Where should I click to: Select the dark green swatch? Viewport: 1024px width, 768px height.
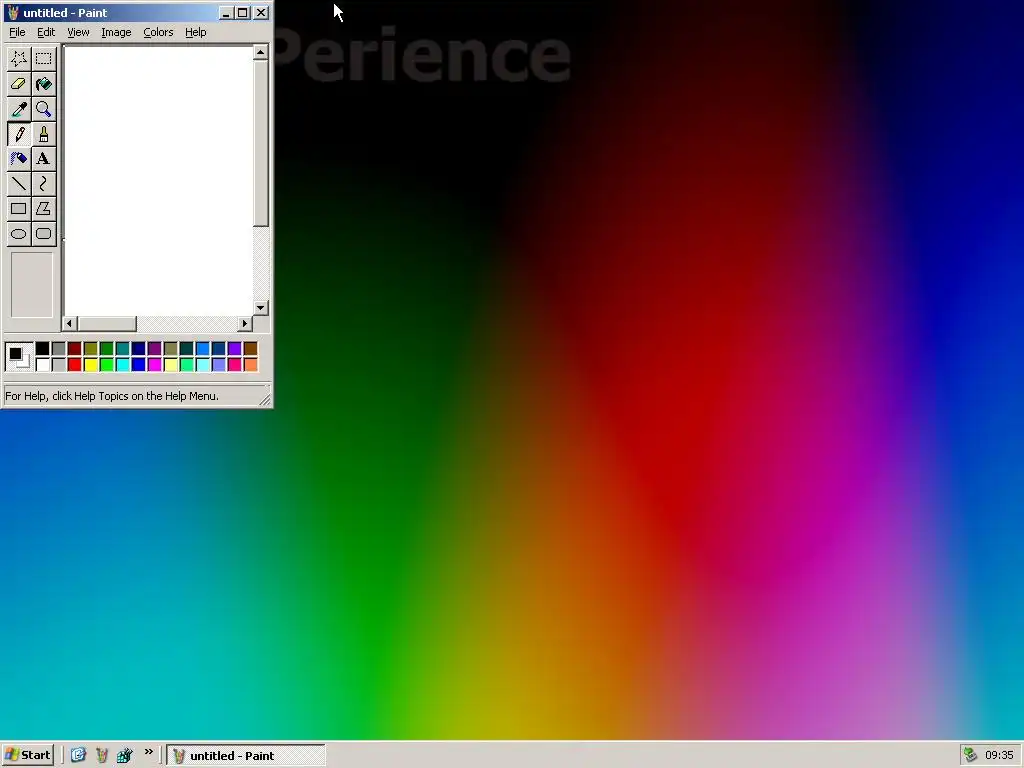106,349
